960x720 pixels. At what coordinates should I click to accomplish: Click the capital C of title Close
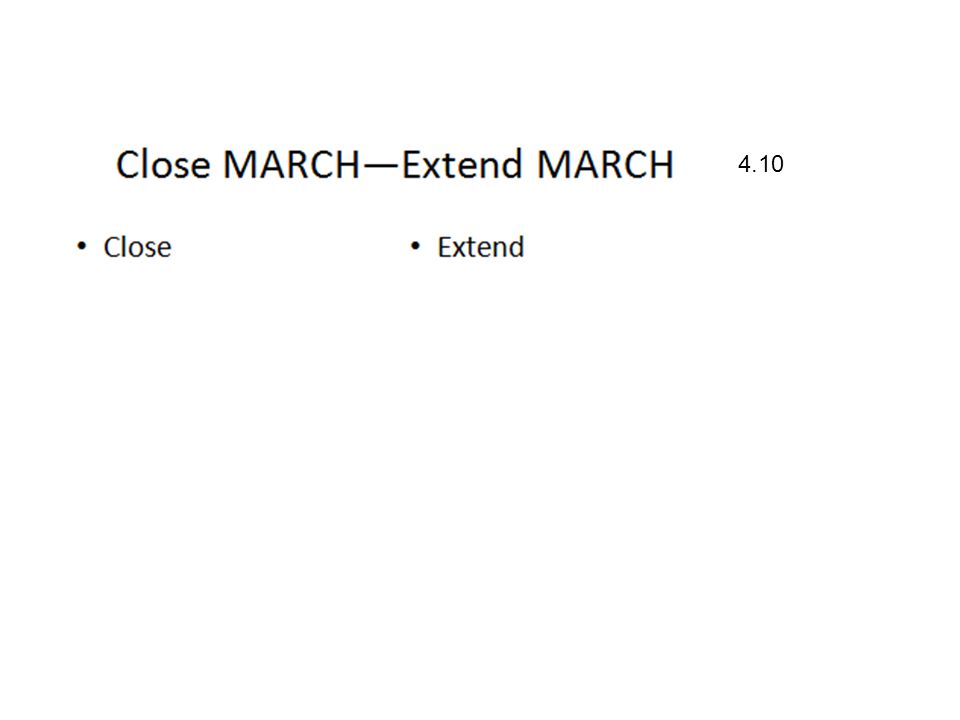[129, 164]
